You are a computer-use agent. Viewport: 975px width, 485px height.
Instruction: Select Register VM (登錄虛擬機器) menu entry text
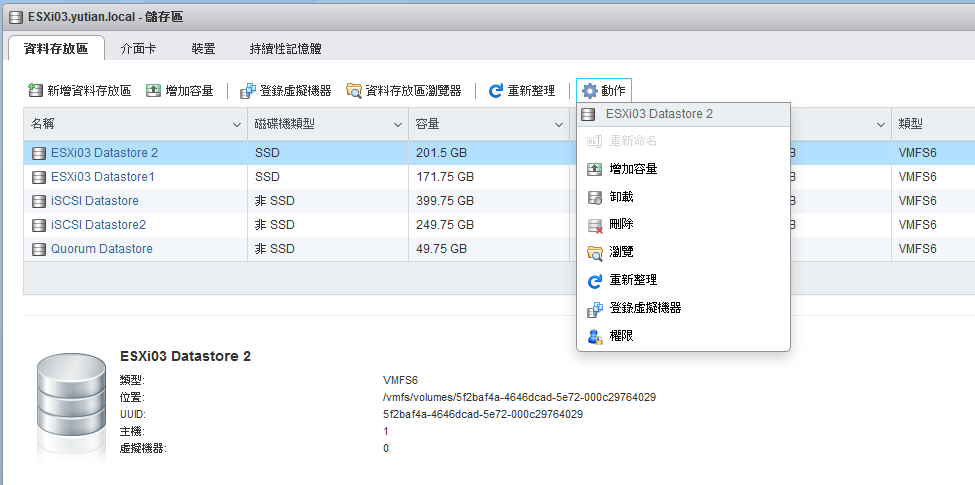645,308
